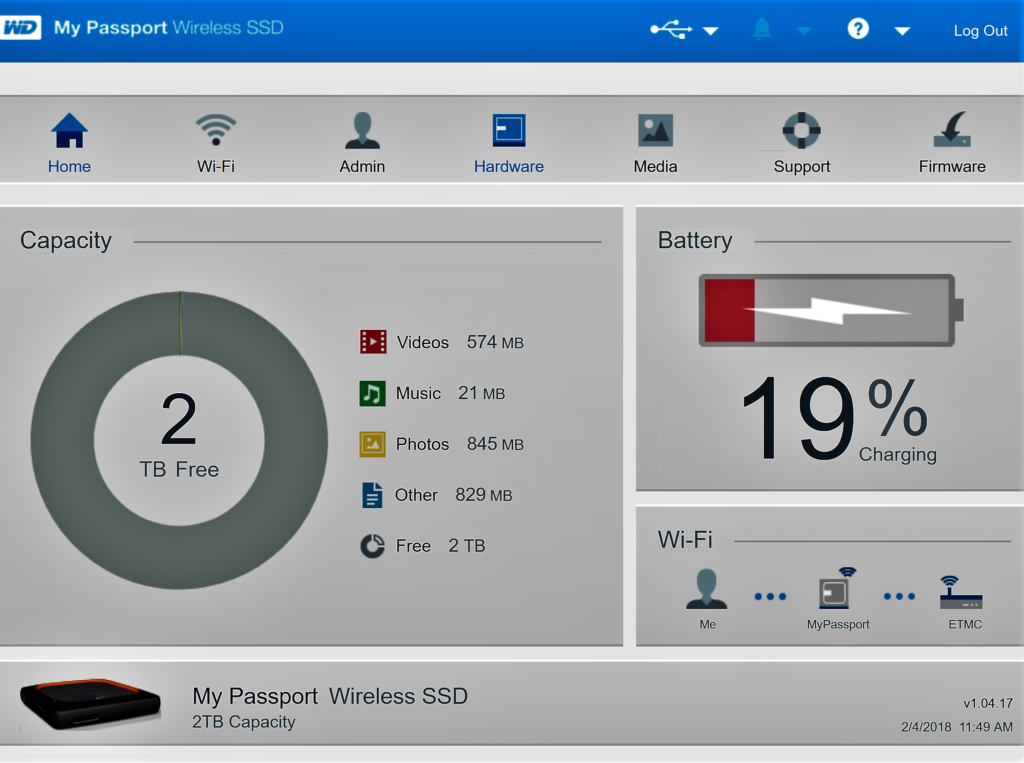Open the Home dashboard icon
Image resolution: width=1024 pixels, height=763 pixels.
coord(69,131)
